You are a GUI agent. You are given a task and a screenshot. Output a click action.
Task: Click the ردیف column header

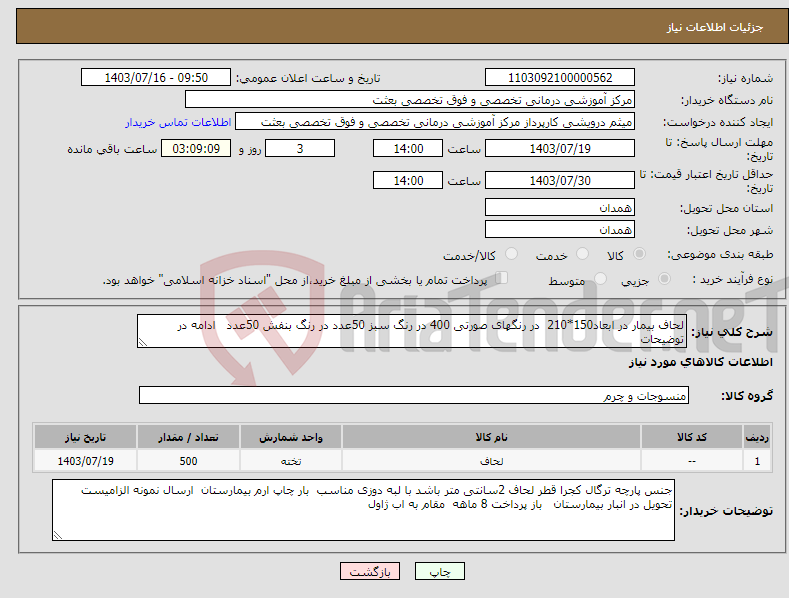pyautogui.click(x=757, y=437)
